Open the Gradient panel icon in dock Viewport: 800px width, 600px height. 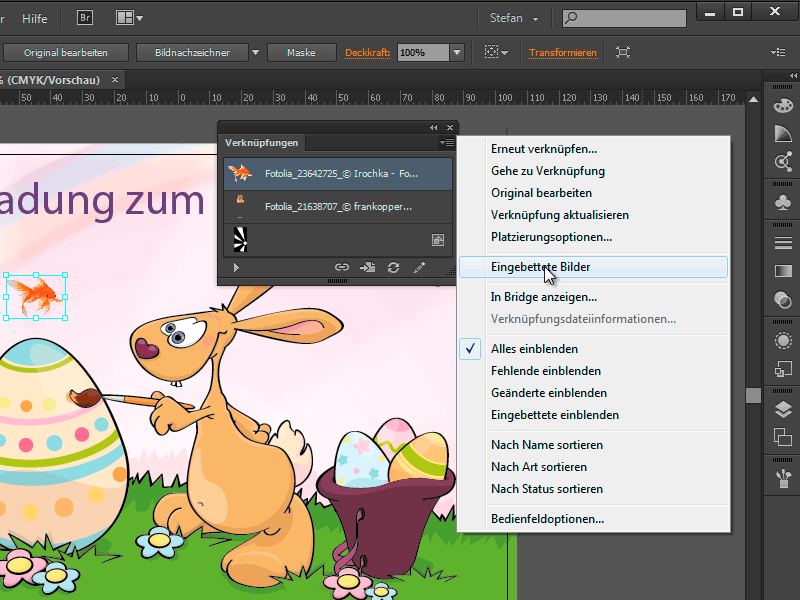(783, 271)
